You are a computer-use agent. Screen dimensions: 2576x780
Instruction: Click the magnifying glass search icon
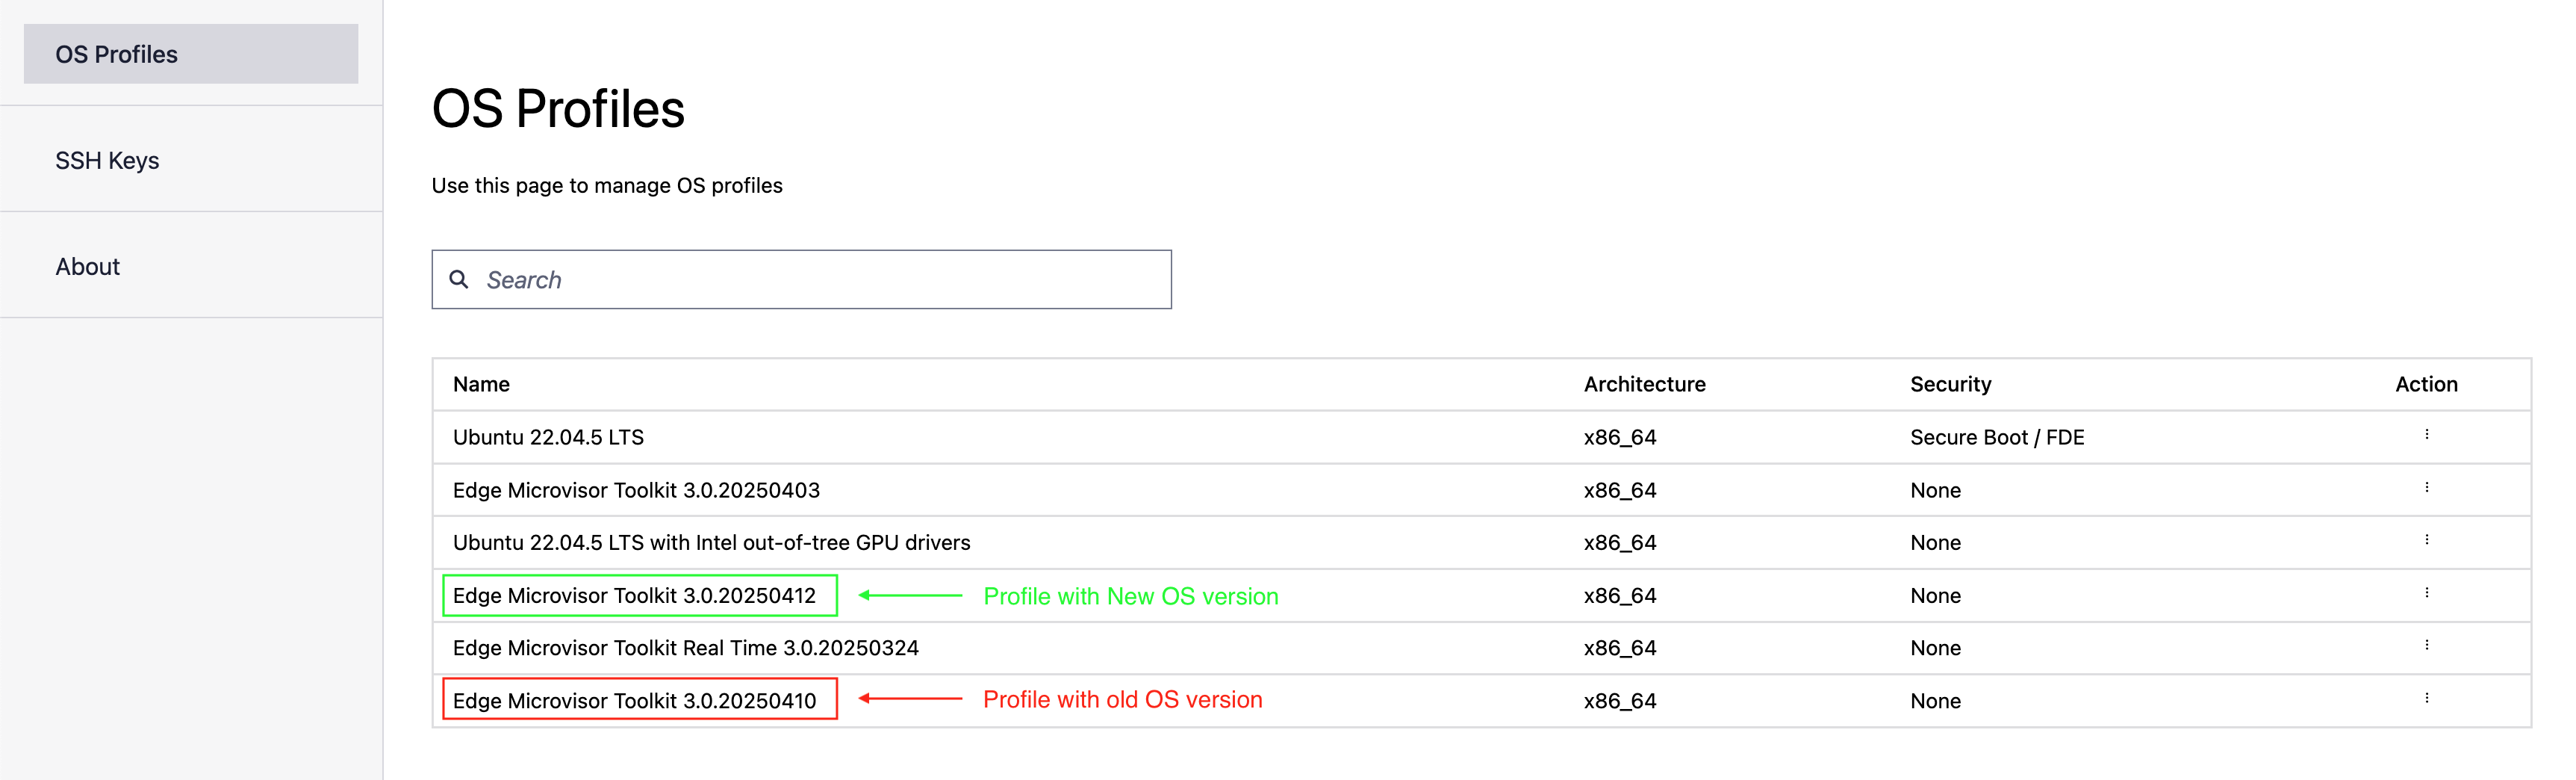click(x=460, y=279)
